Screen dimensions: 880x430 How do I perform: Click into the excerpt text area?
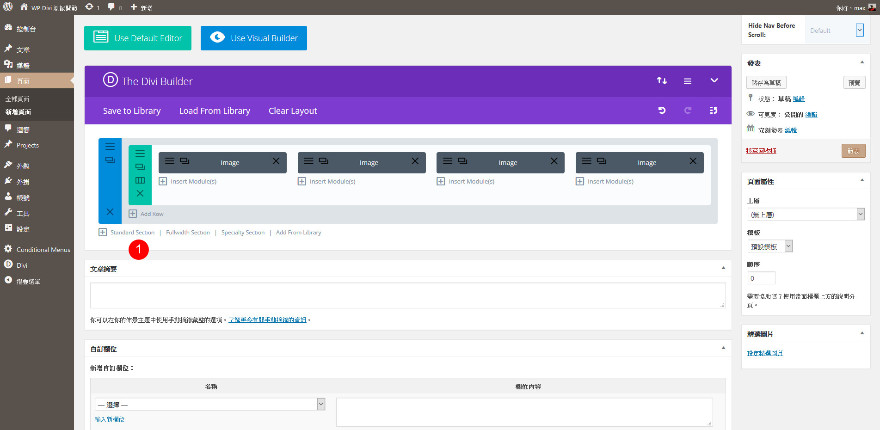point(408,295)
